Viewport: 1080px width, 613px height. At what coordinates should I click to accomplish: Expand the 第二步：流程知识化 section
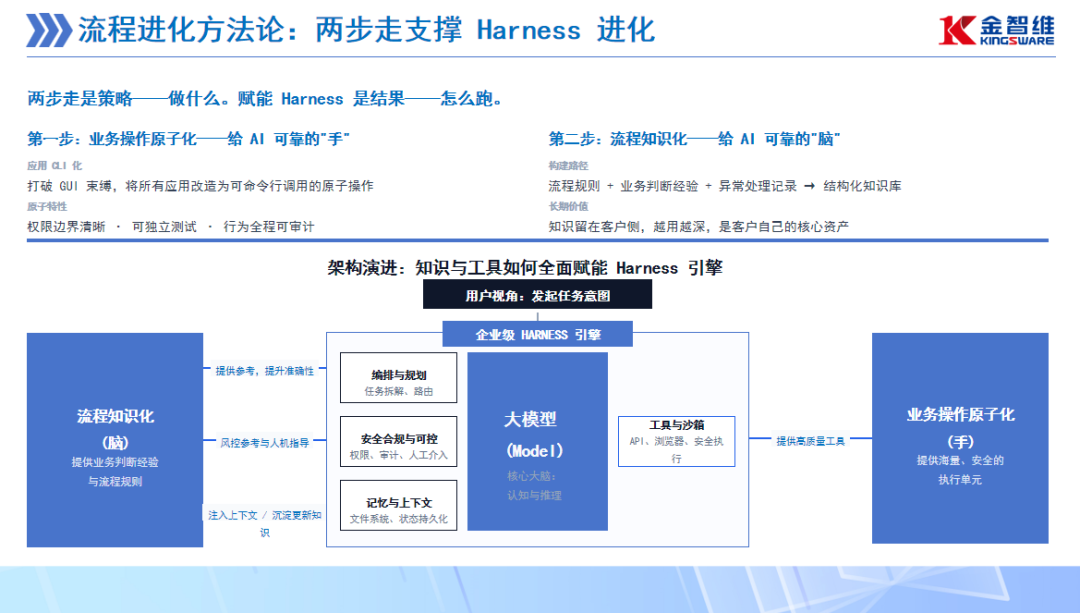coord(690,138)
